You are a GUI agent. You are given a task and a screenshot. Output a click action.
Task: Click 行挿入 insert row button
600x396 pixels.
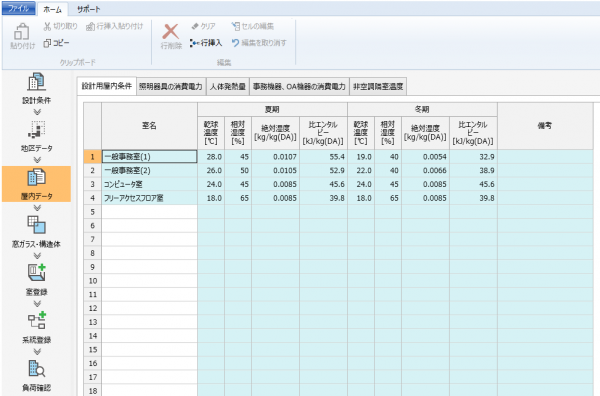206,43
